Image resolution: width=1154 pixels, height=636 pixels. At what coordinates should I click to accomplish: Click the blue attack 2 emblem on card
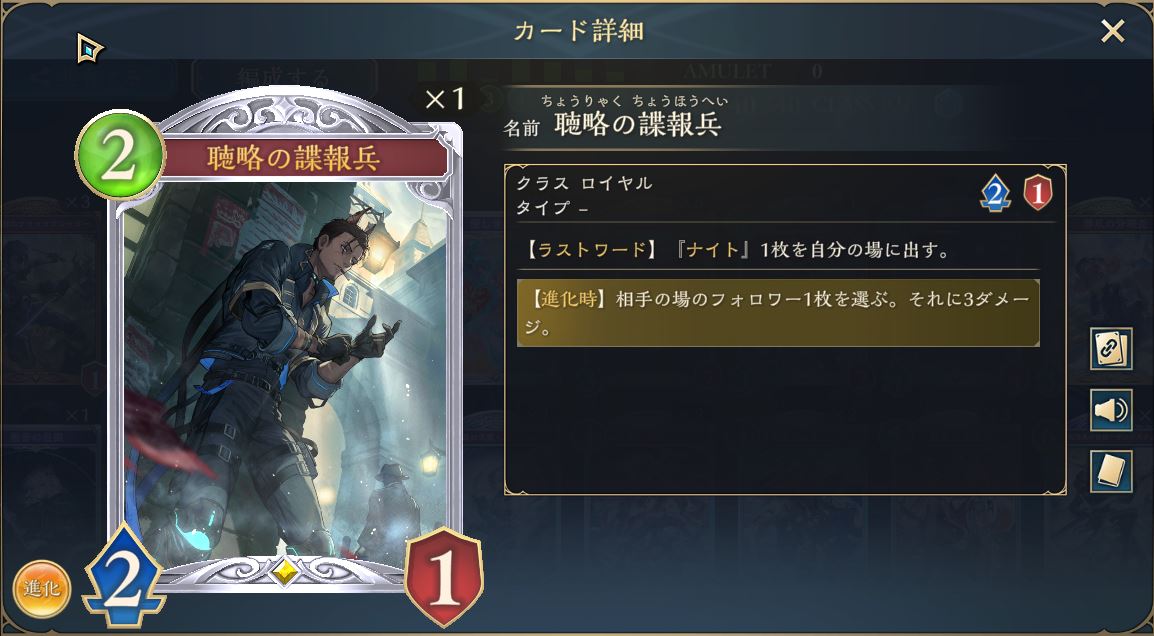pos(124,576)
